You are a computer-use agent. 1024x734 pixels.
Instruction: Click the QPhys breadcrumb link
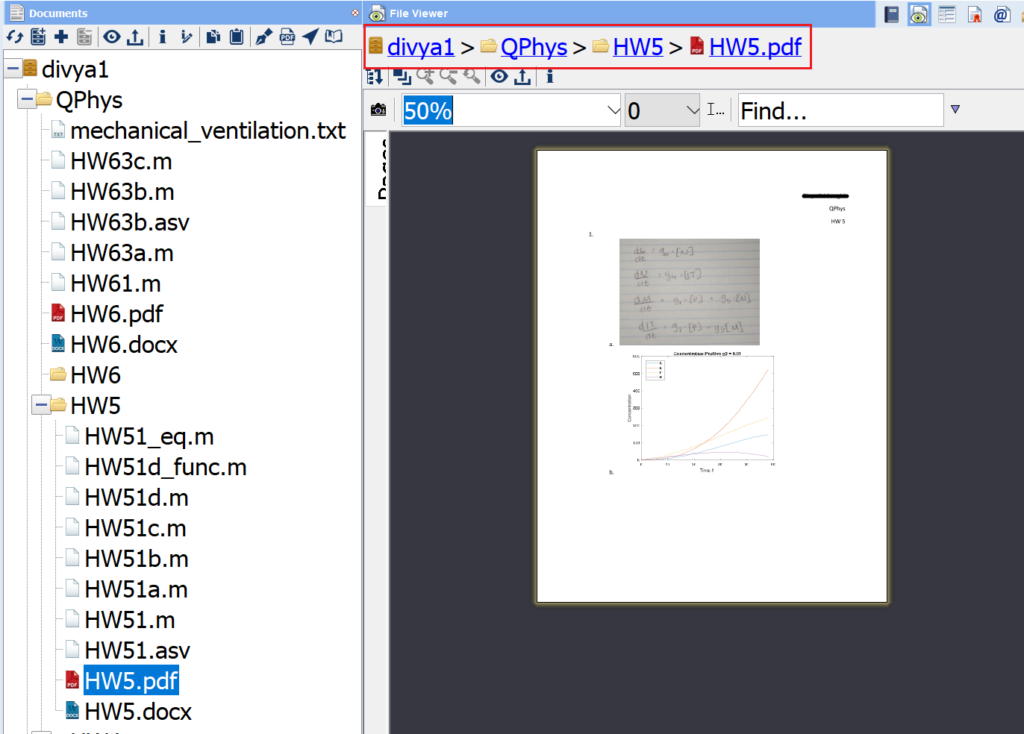[533, 47]
